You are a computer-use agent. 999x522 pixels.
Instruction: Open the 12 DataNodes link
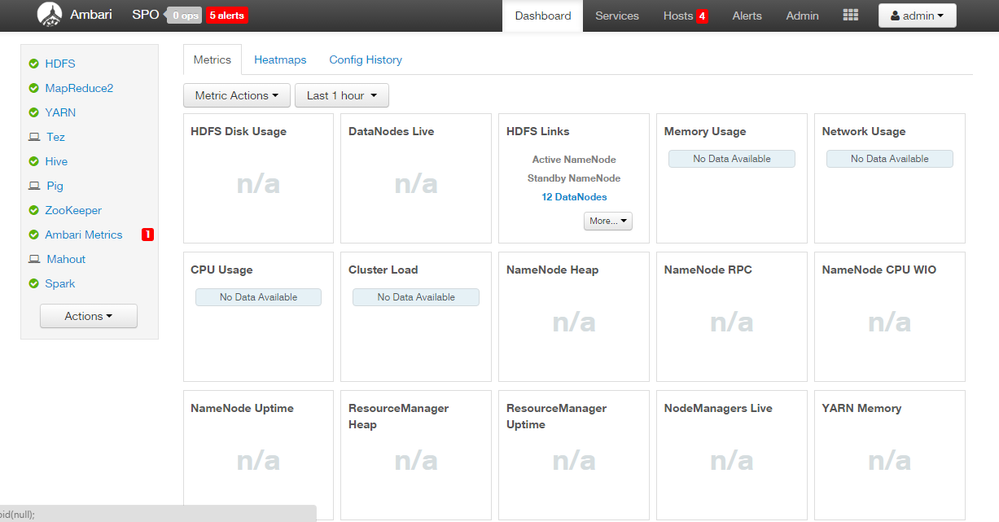click(574, 197)
